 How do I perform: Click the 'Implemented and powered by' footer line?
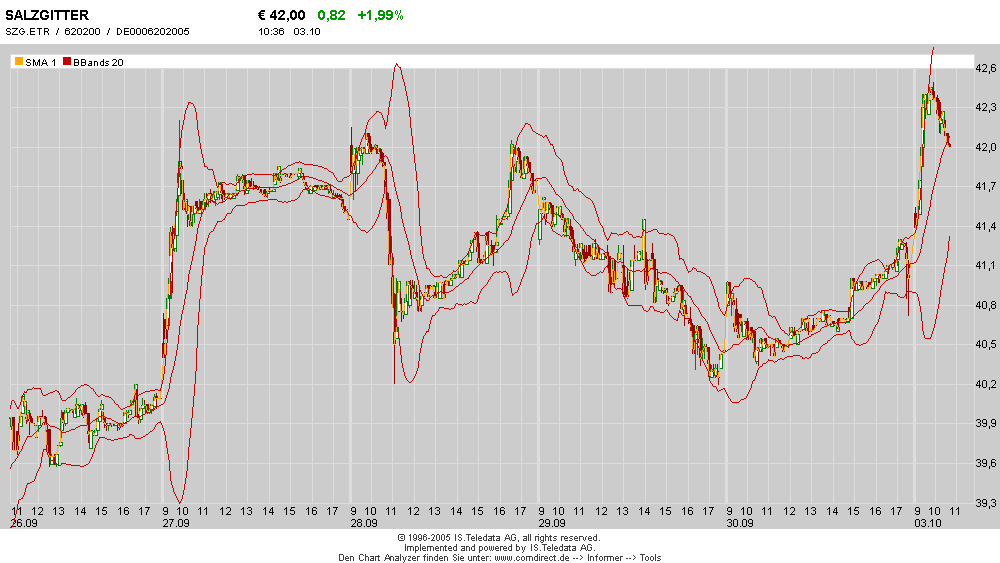point(499,548)
